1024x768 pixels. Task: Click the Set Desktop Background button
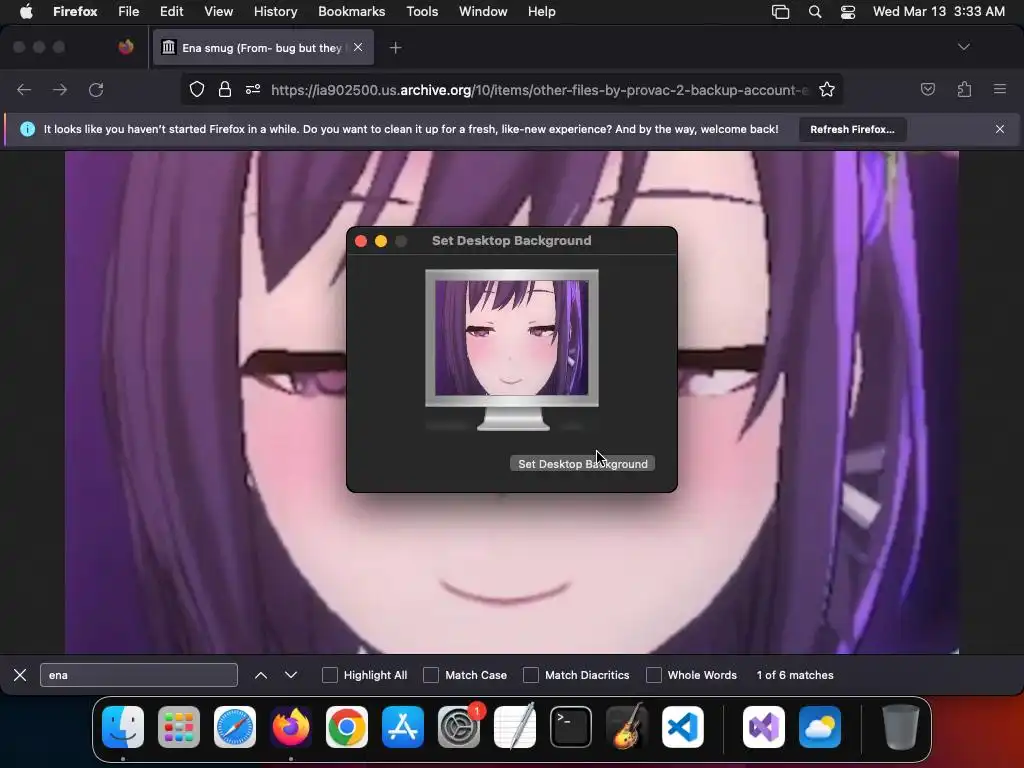(583, 464)
